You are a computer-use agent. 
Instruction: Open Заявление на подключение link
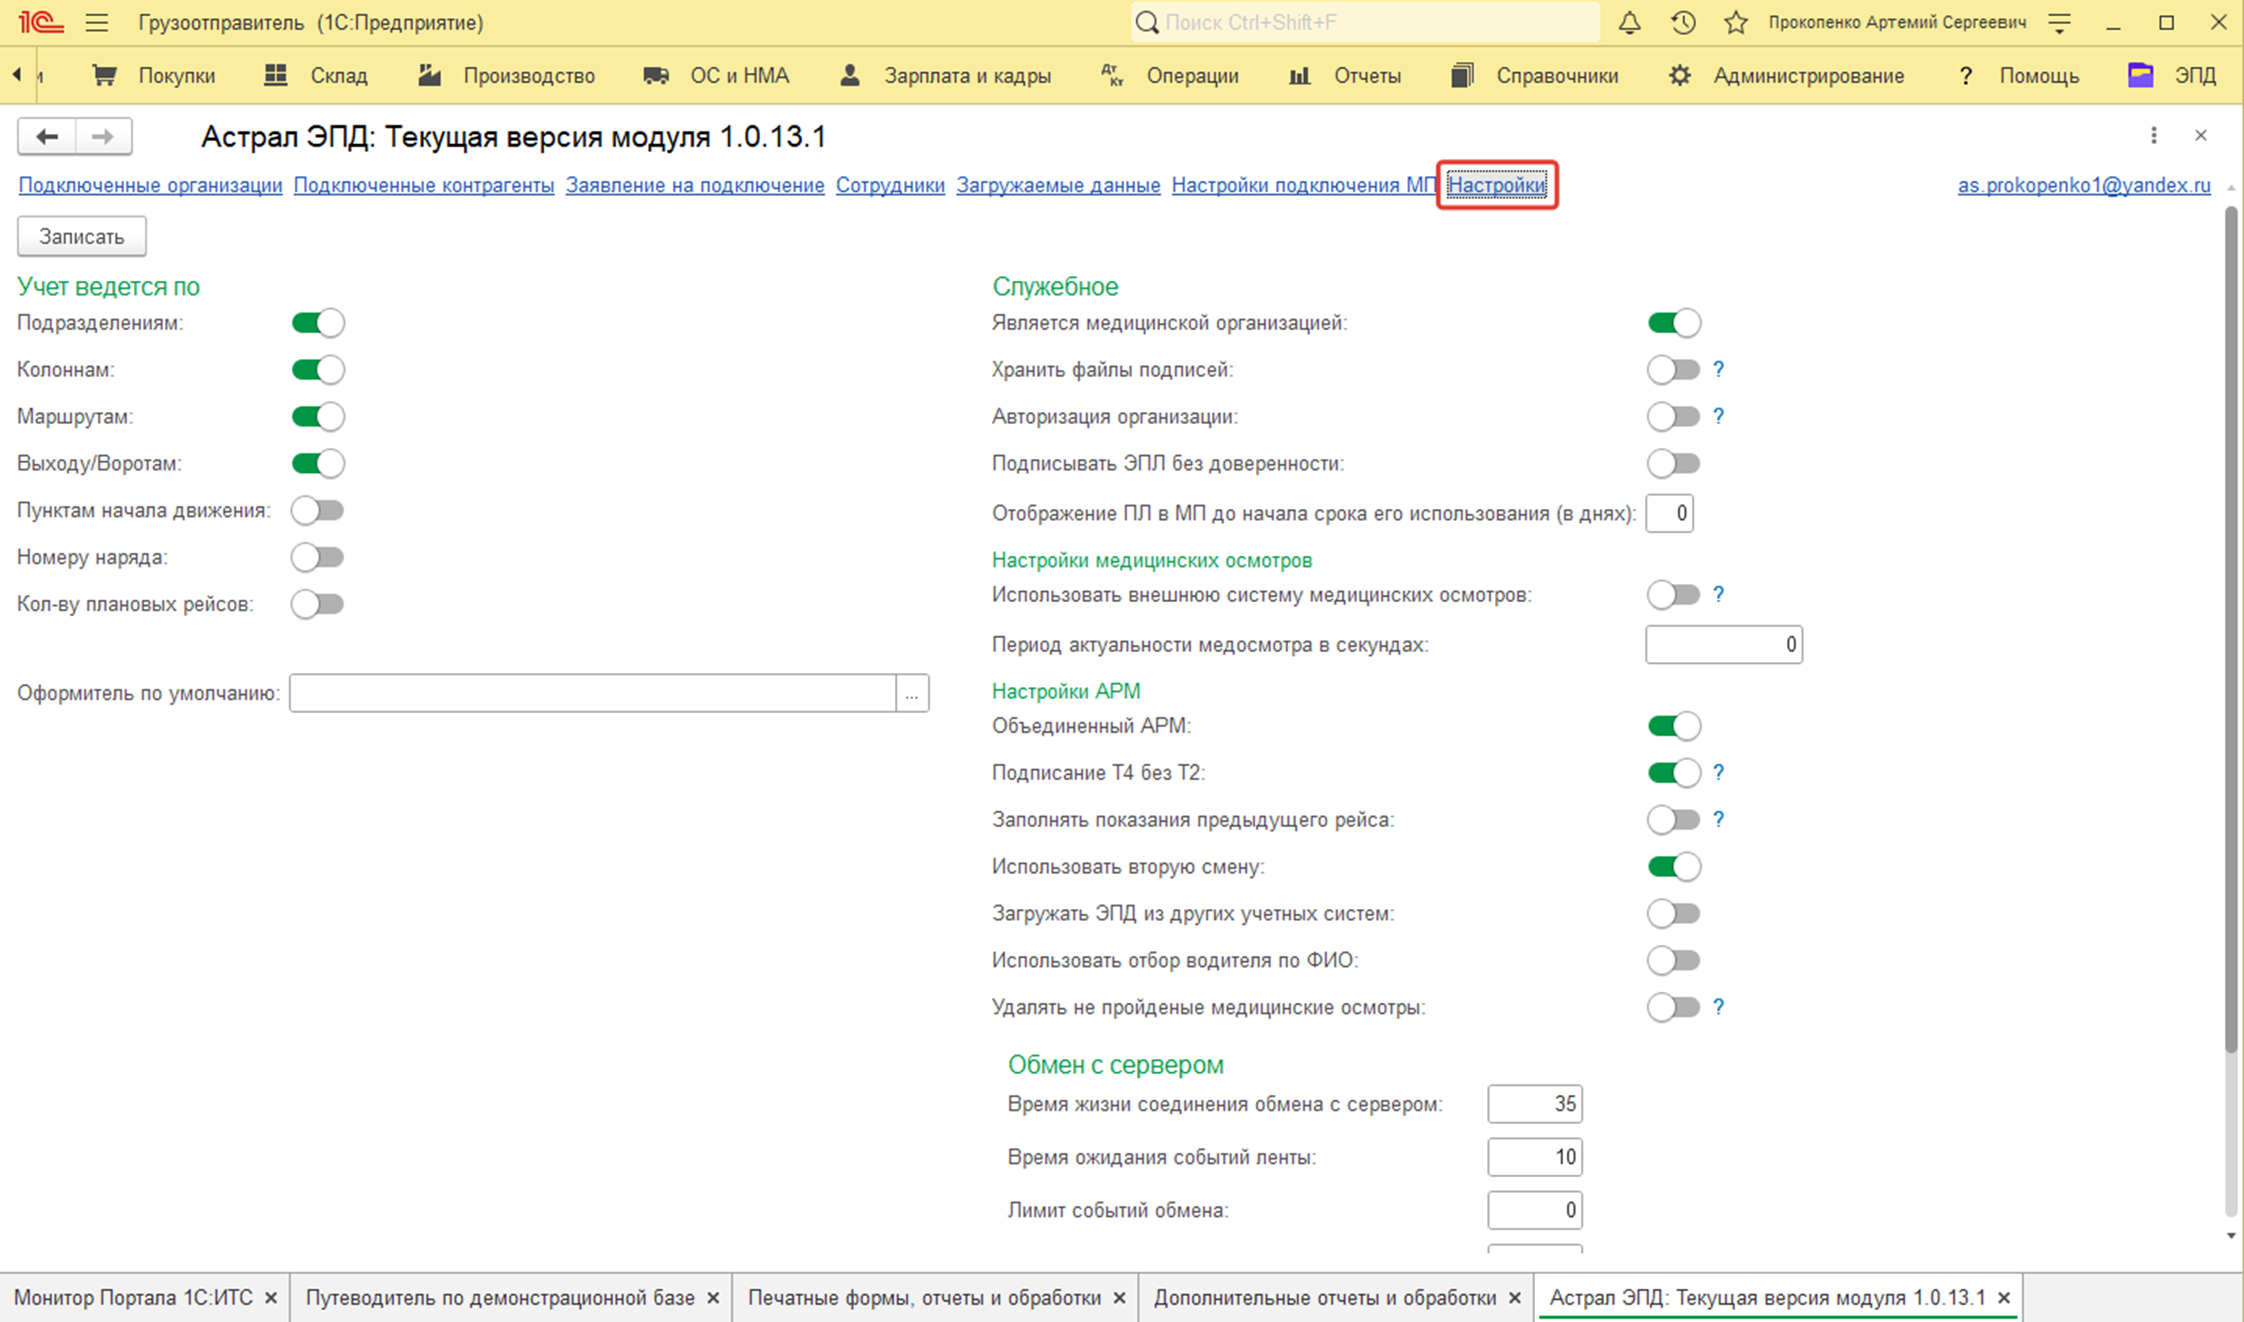695,185
